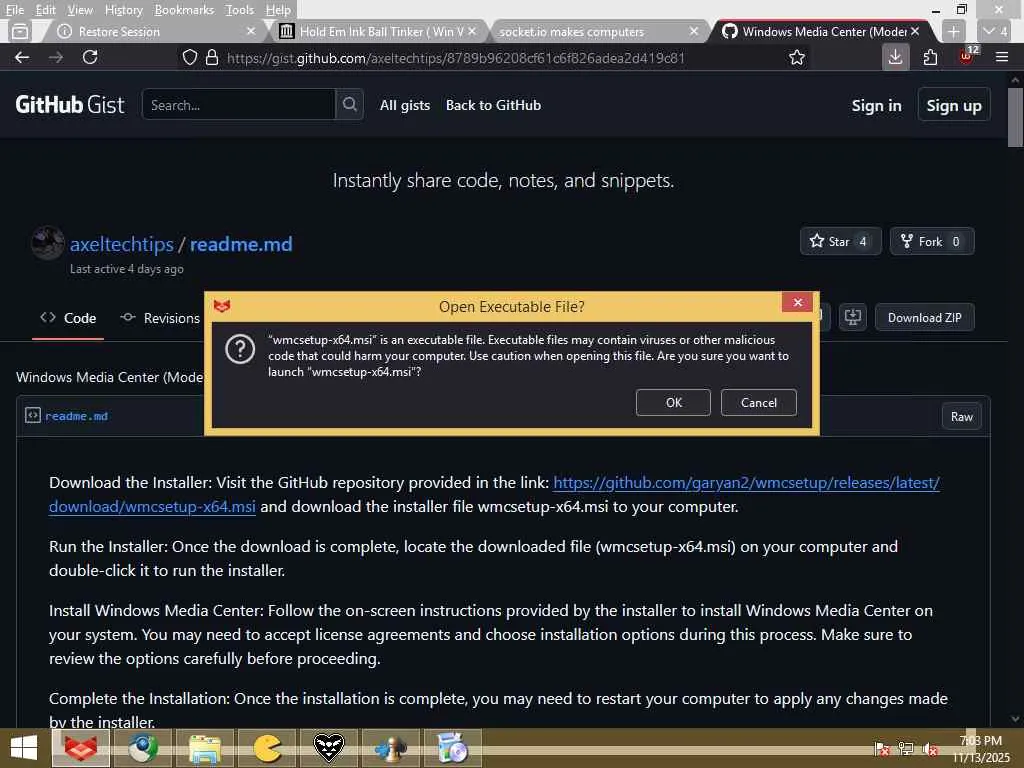Open the View menu

pos(80,10)
